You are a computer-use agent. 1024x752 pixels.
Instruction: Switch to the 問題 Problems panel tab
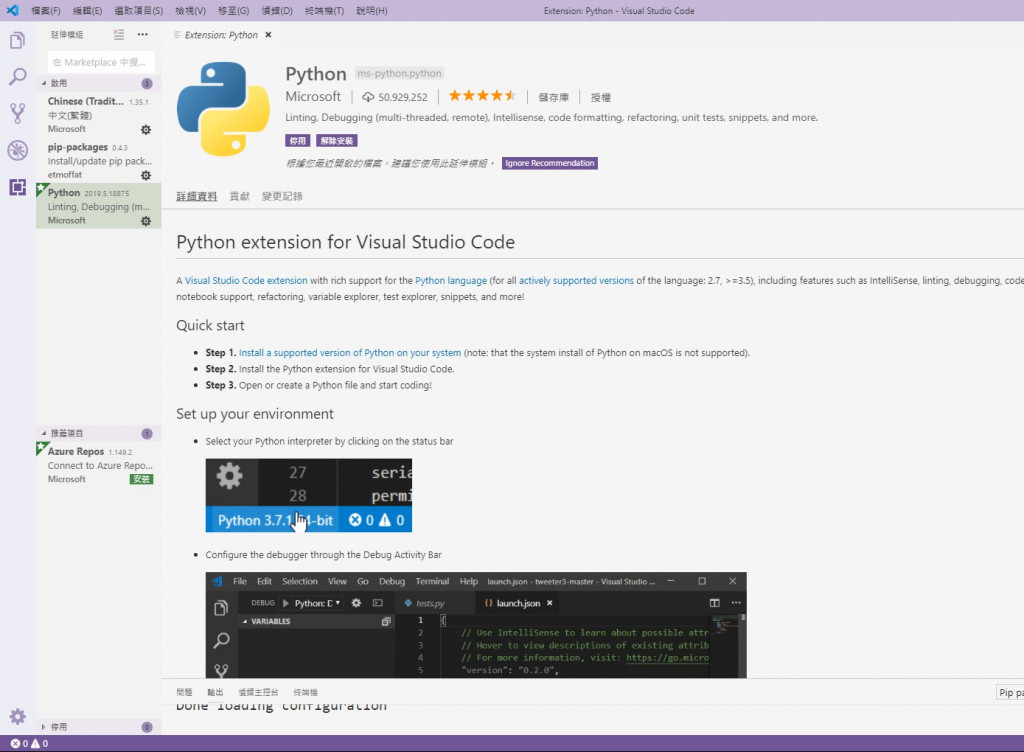pos(184,692)
